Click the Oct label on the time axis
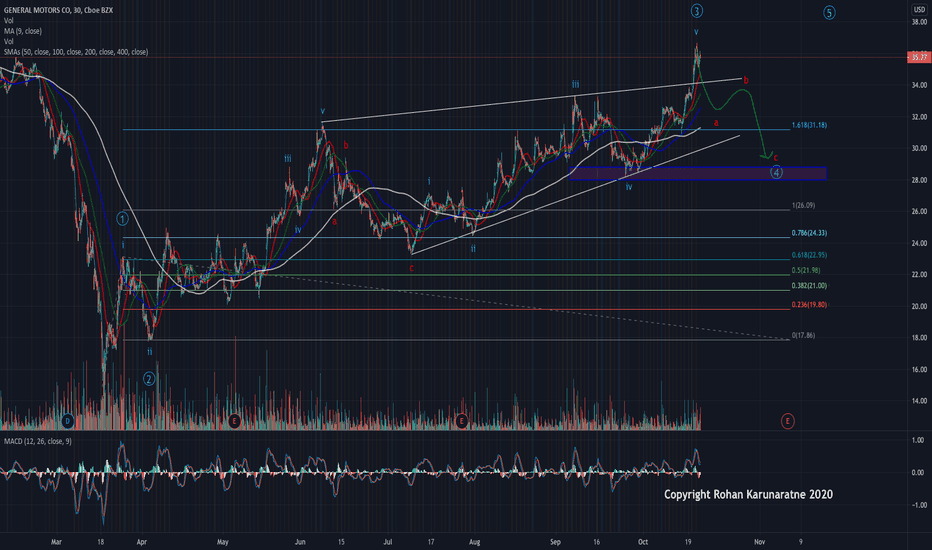The width and height of the screenshot is (932, 550). [643, 542]
